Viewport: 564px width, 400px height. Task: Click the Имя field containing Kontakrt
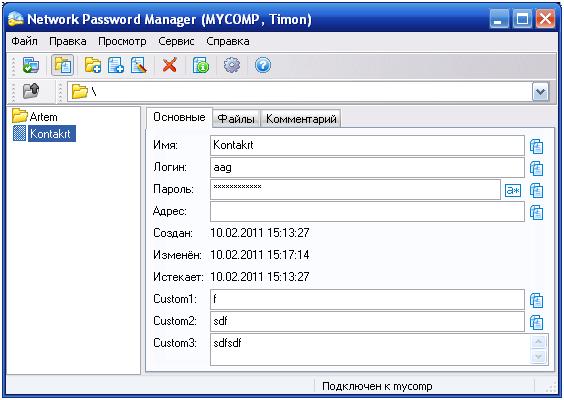[367, 145]
